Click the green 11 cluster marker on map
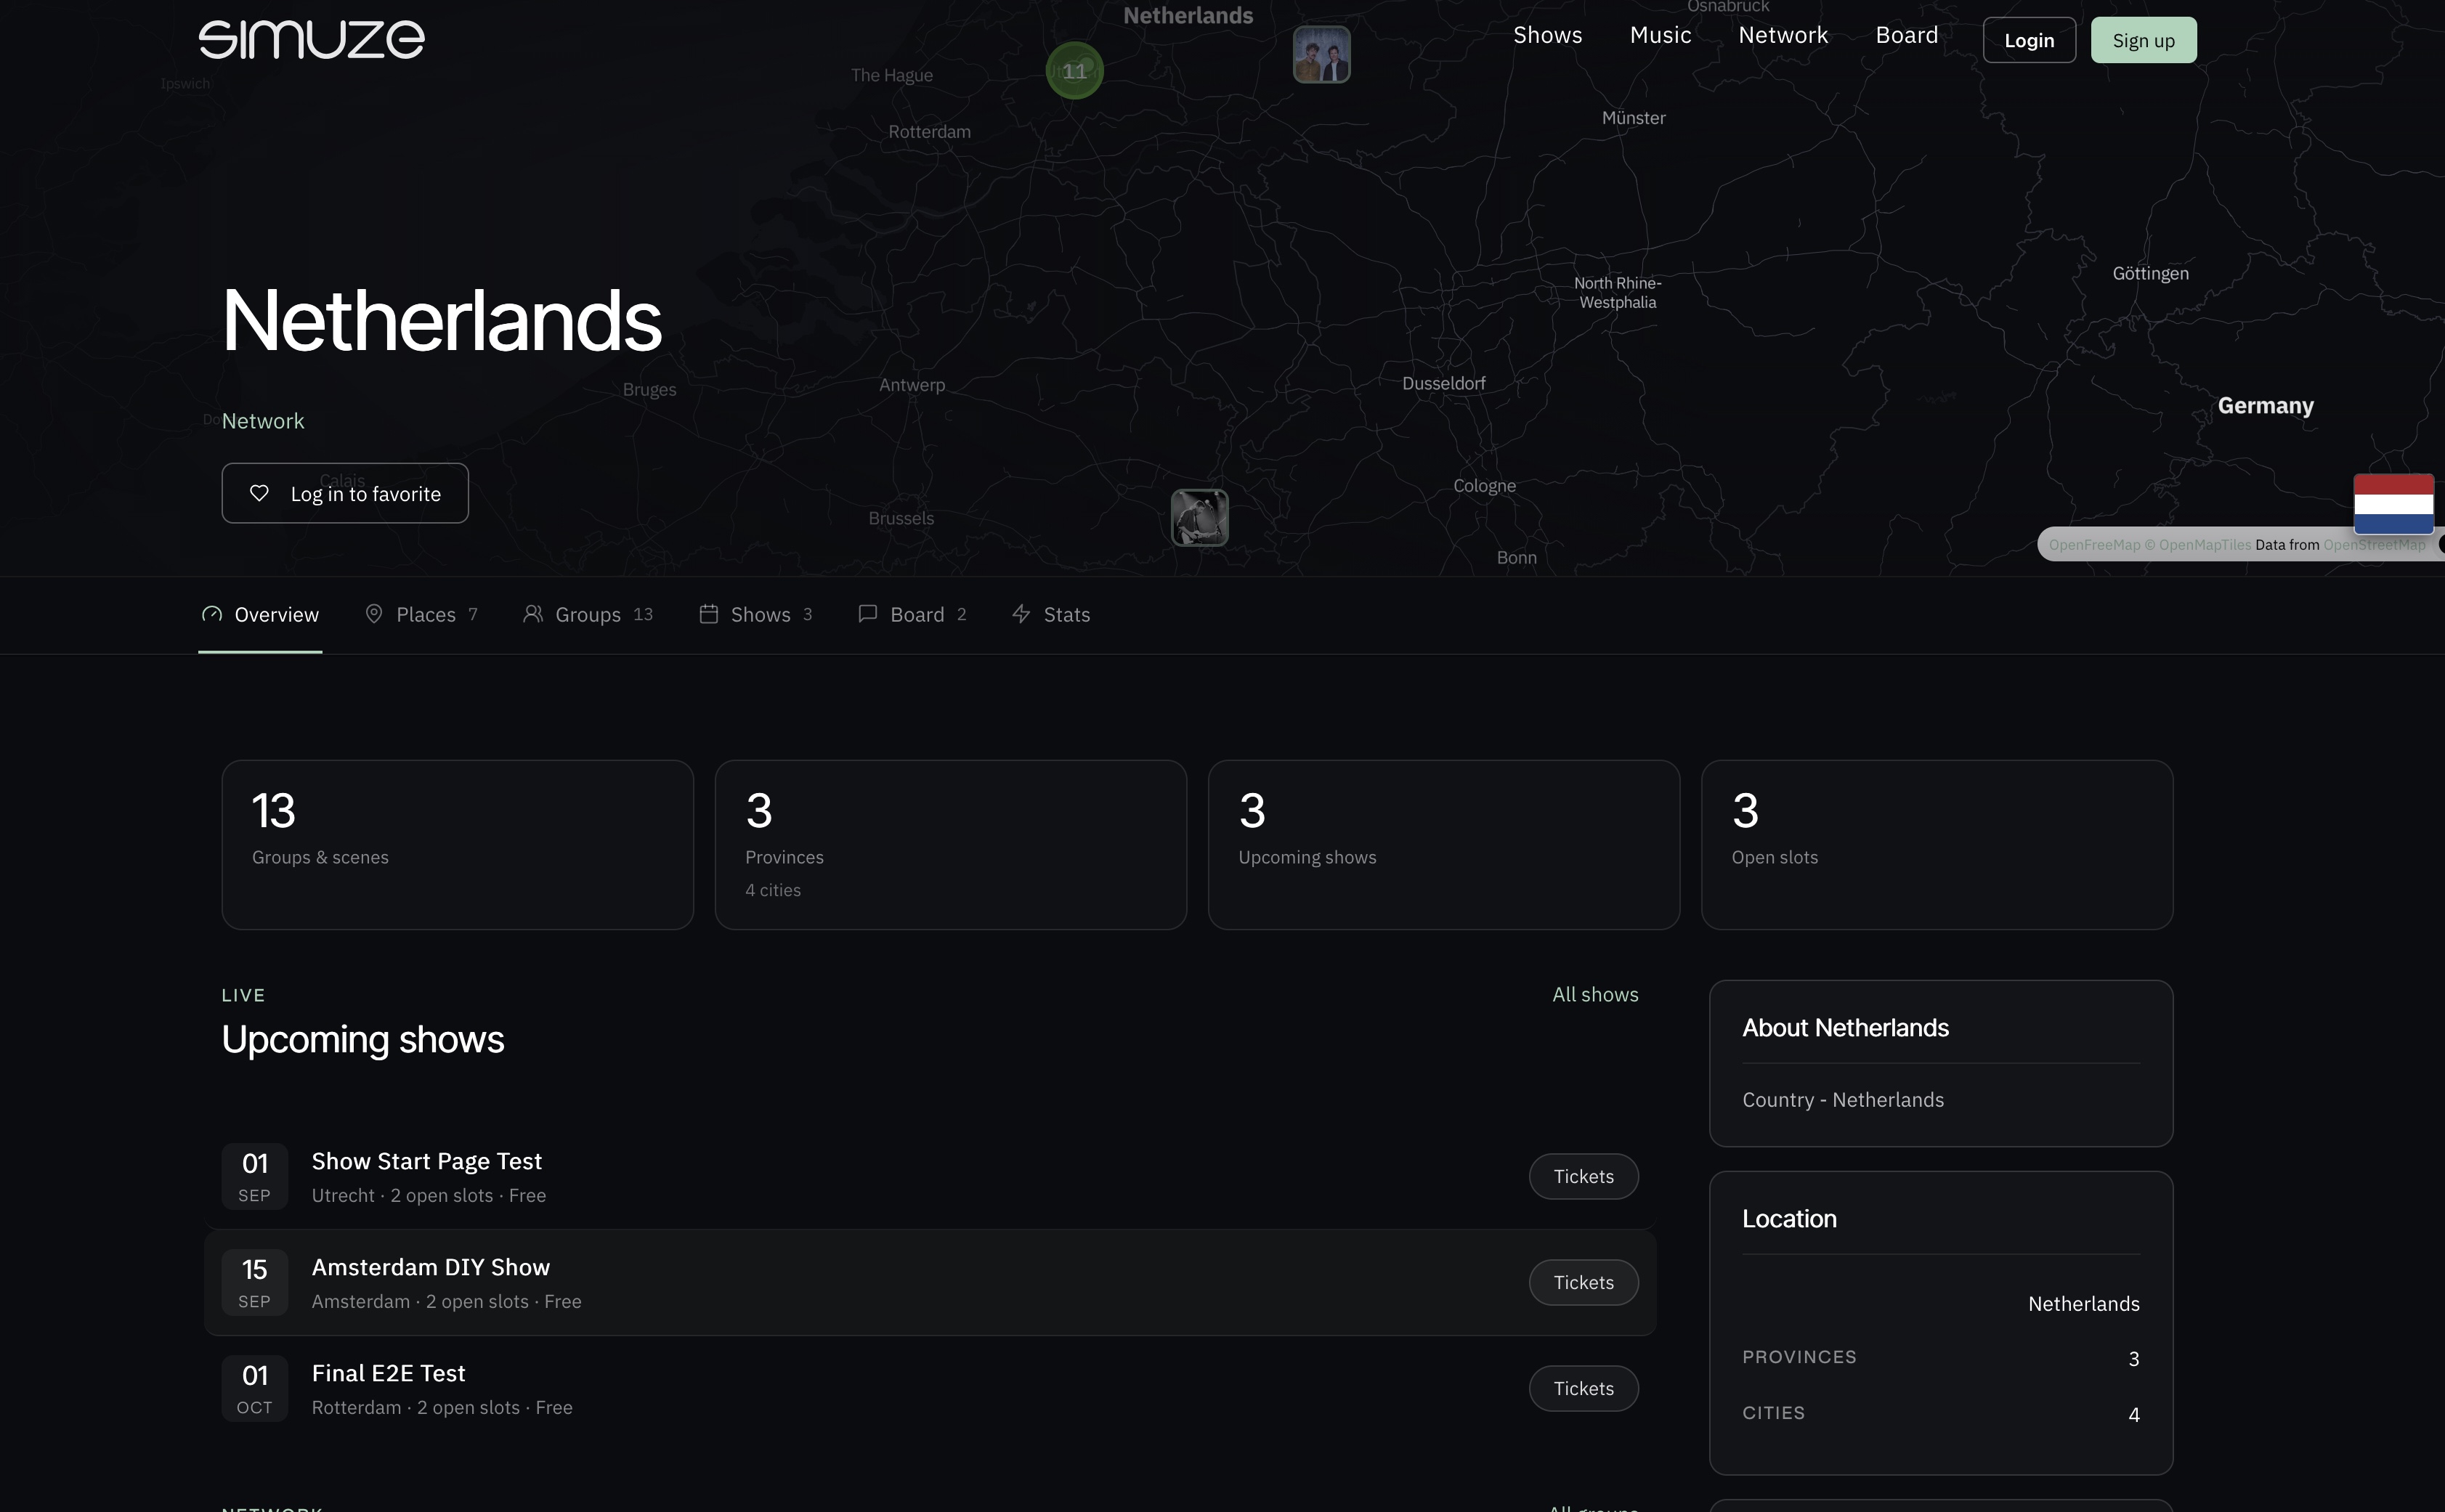This screenshot has height=1512, width=2445. 1075,71
